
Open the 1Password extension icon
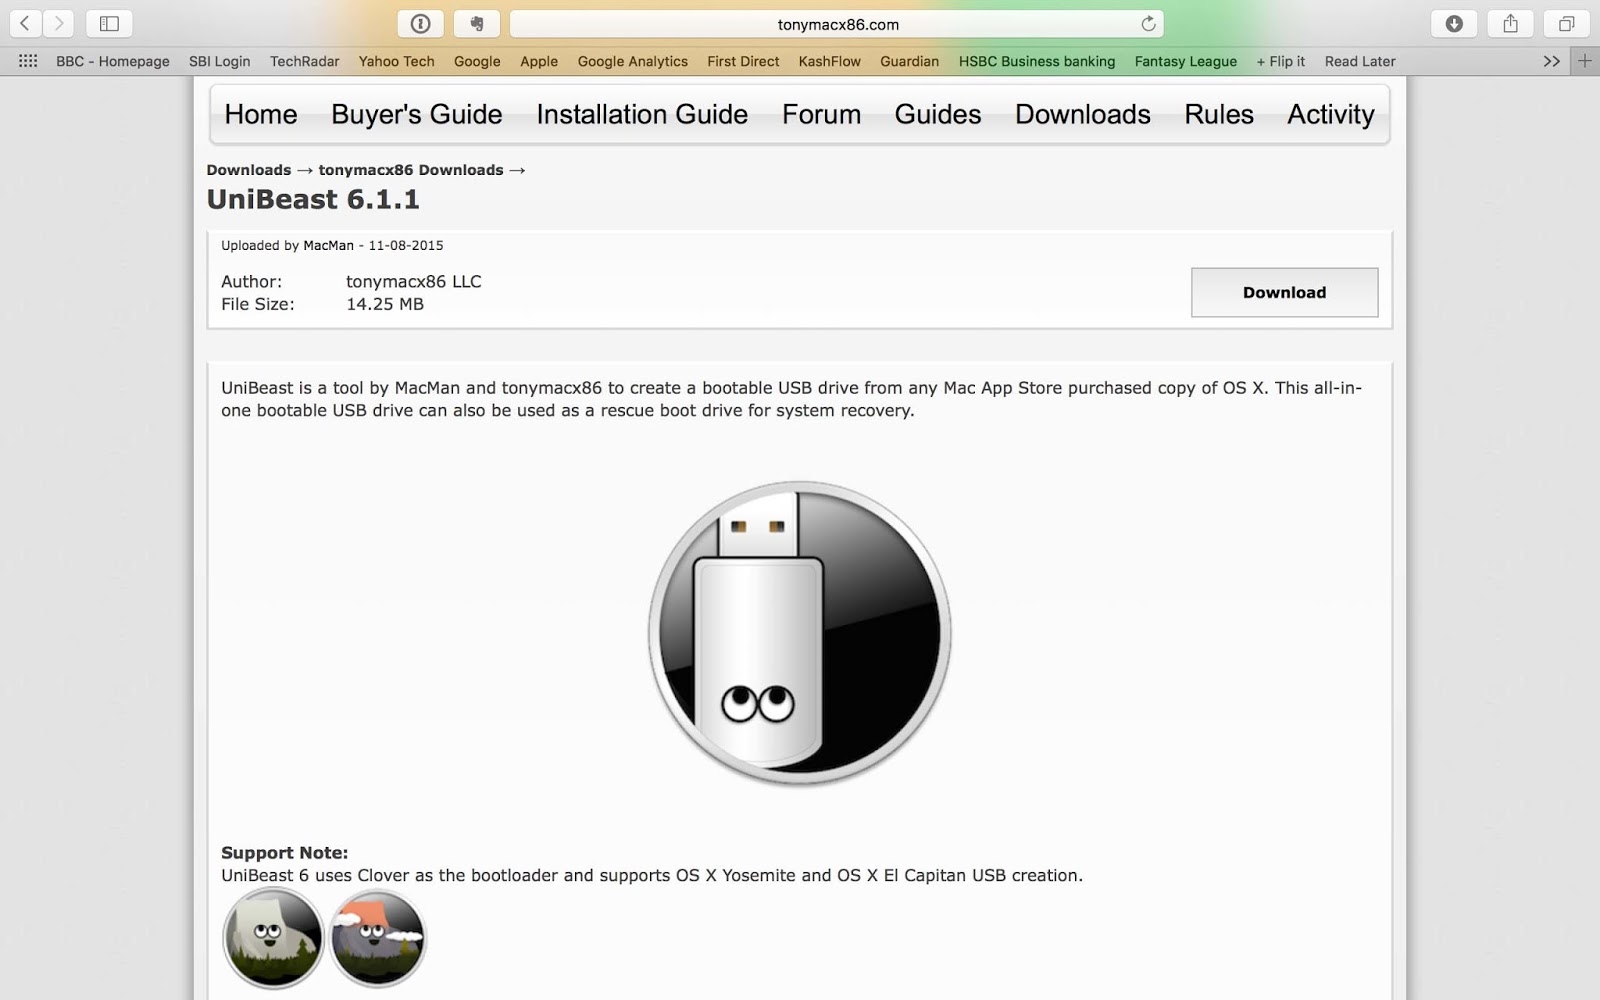click(420, 23)
